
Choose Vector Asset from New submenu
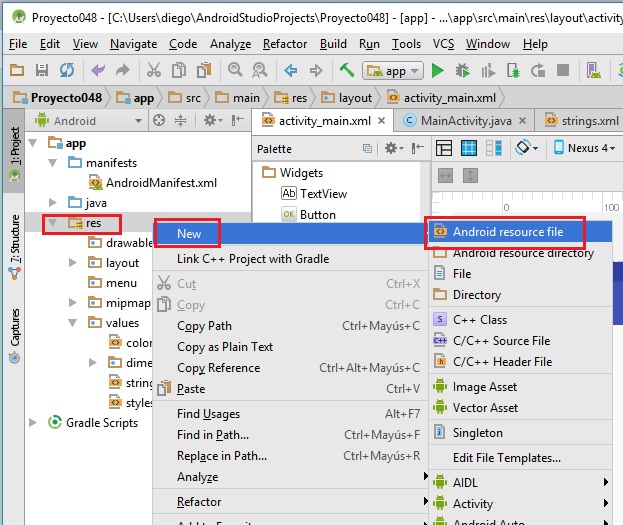[520, 408]
